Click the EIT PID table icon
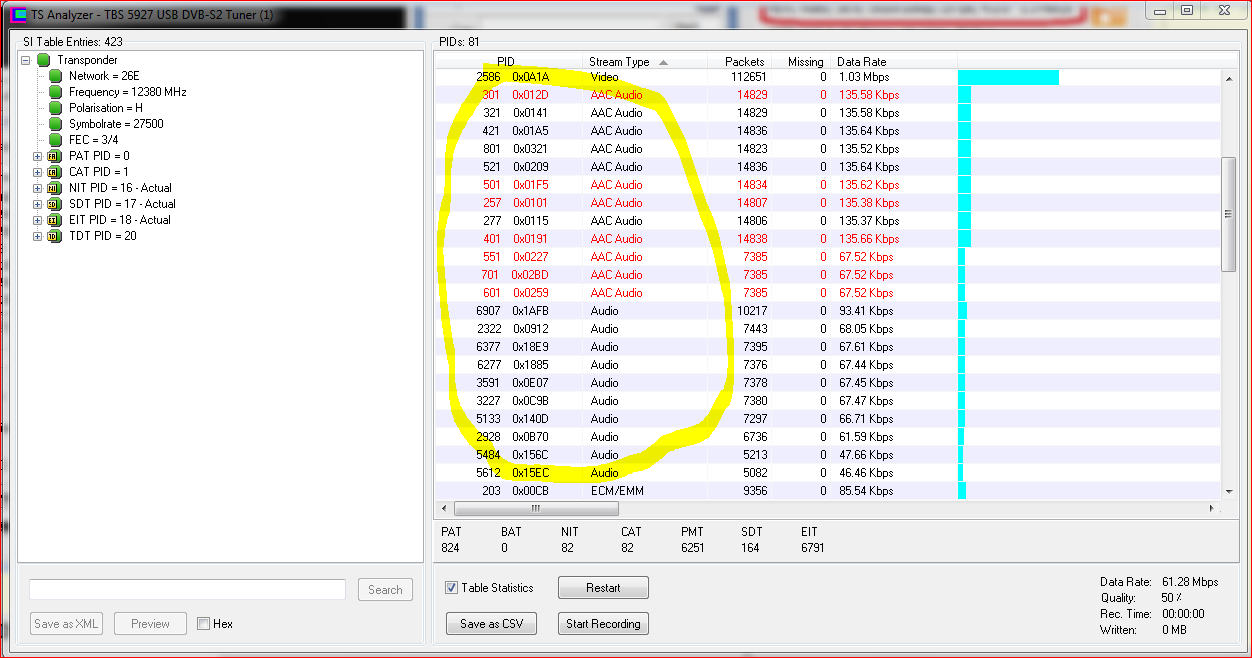 pyautogui.click(x=55, y=220)
